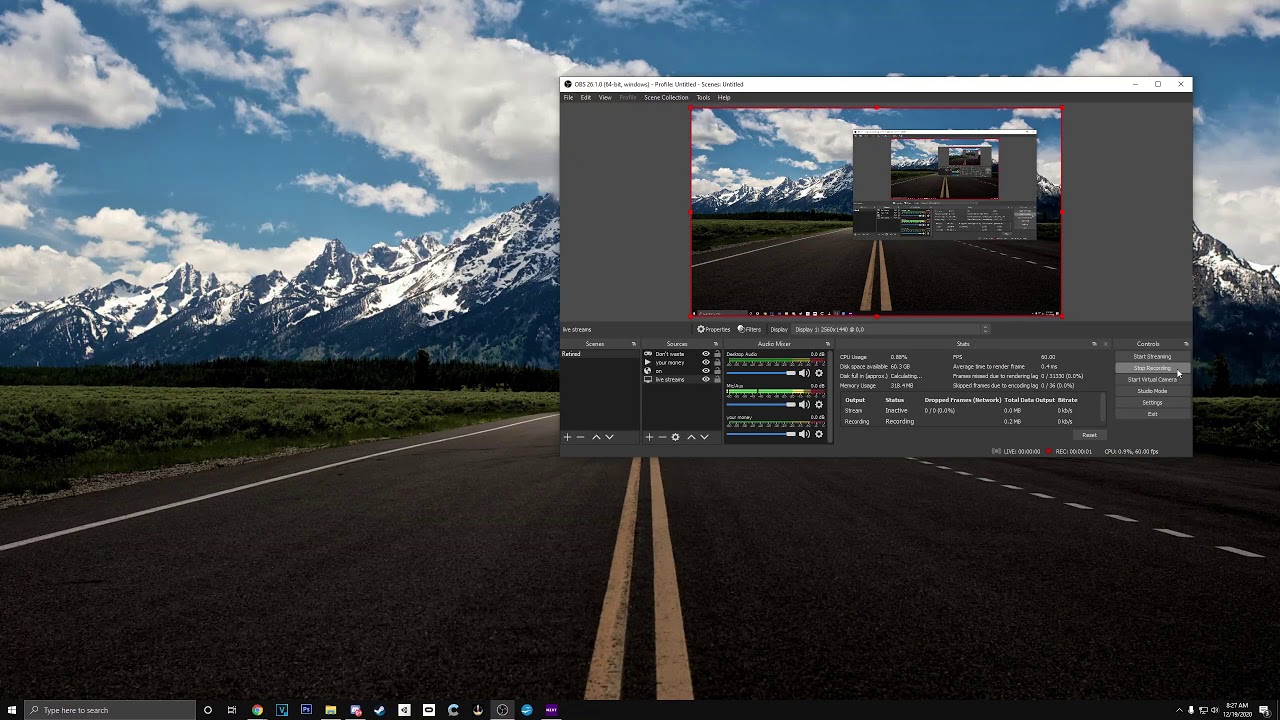The image size is (1280, 720).
Task: Toggle visibility of the 'live streams' source
Action: [706, 379]
